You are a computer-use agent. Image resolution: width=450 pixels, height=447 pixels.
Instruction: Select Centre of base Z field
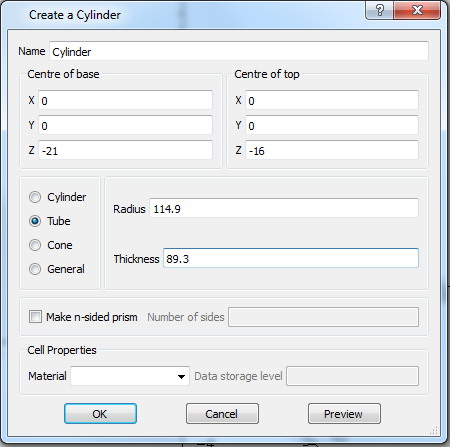[125, 150]
